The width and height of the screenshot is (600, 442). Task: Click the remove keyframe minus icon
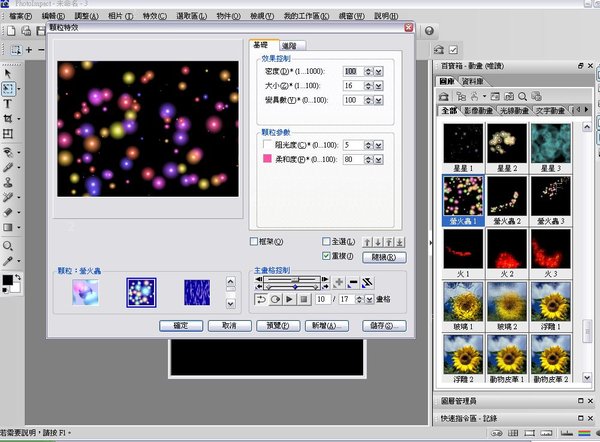[x=353, y=283]
